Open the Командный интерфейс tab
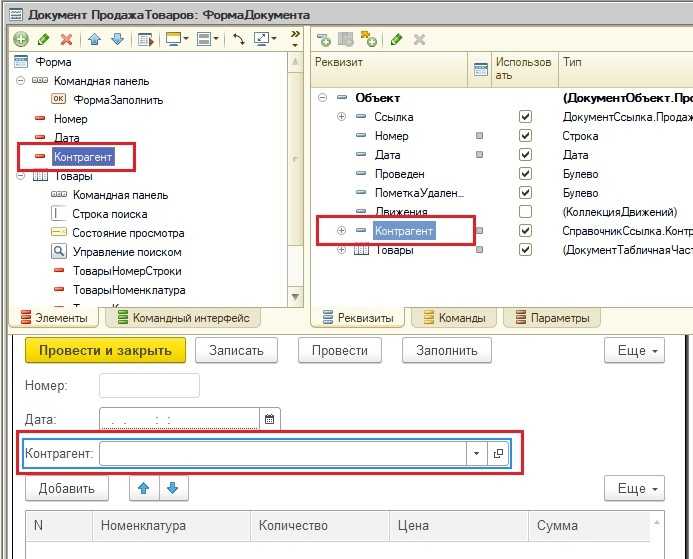This screenshot has height=559, width=693. tap(184, 318)
